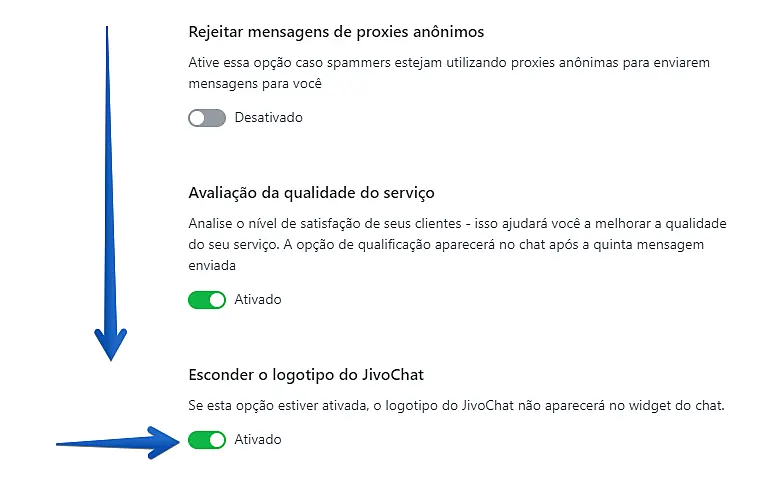Disable the service quality rating toggle

coord(207,299)
